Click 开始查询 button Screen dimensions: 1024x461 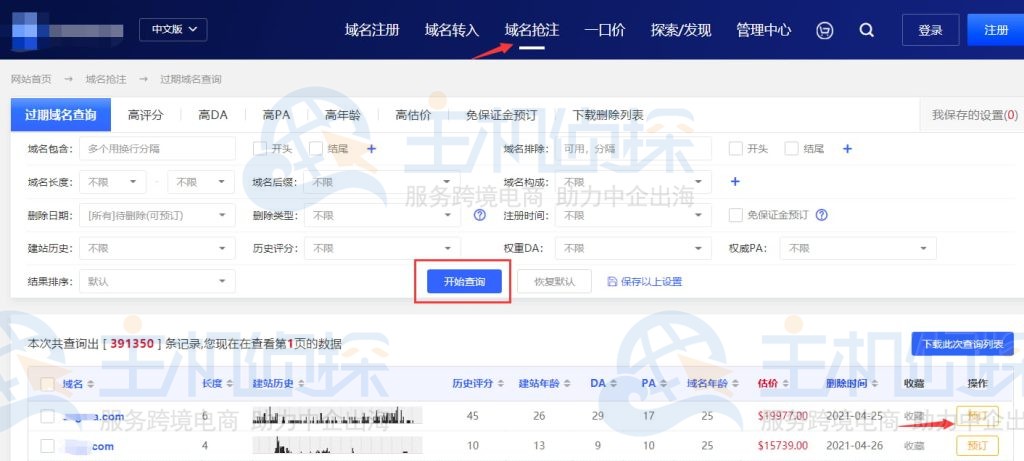[x=464, y=281]
